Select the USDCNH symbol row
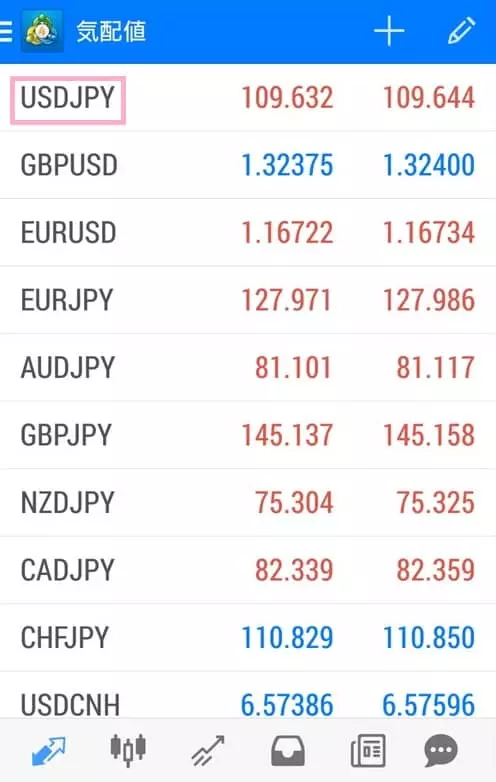The height and width of the screenshot is (782, 496). coord(248,695)
